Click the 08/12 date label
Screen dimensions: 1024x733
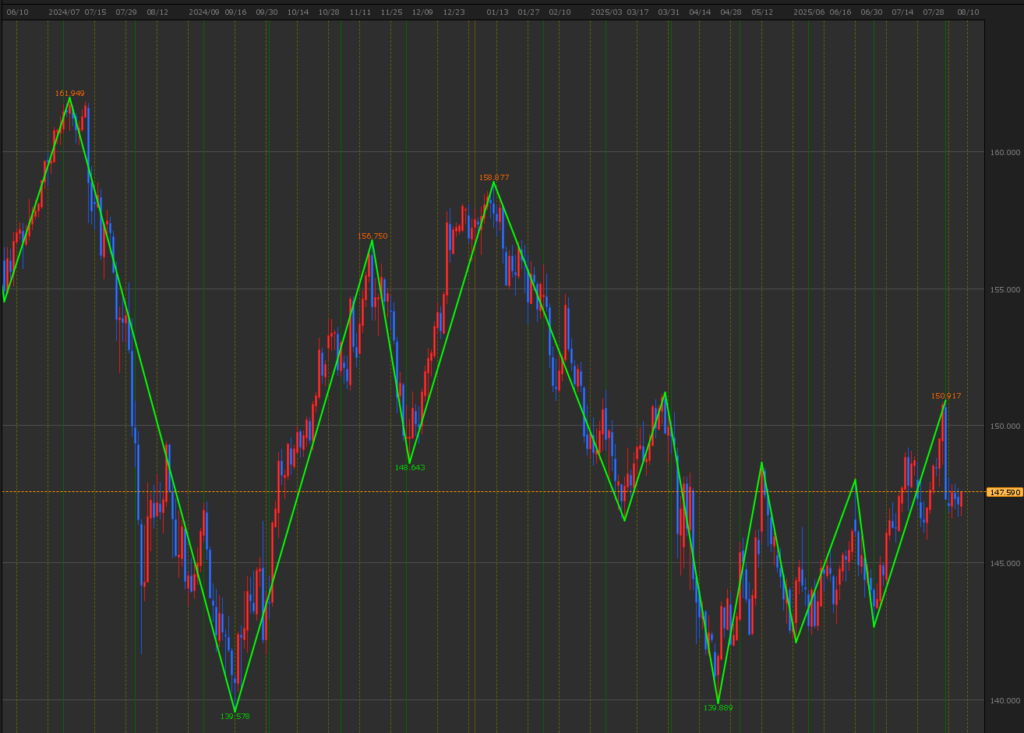(x=157, y=12)
